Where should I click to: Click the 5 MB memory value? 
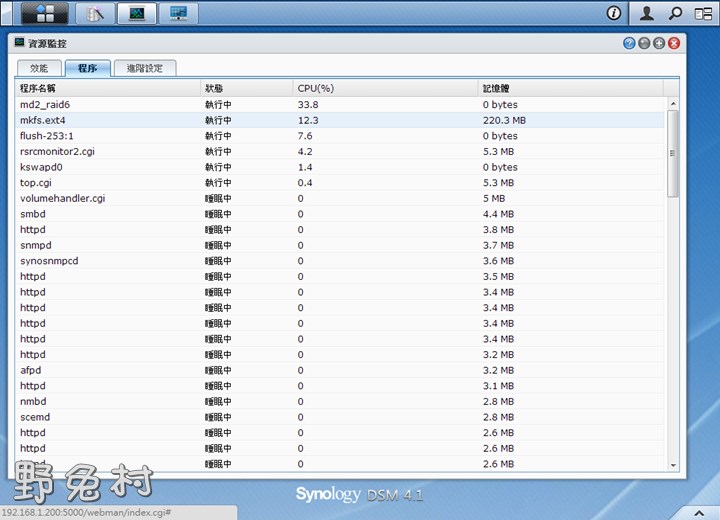pos(494,198)
